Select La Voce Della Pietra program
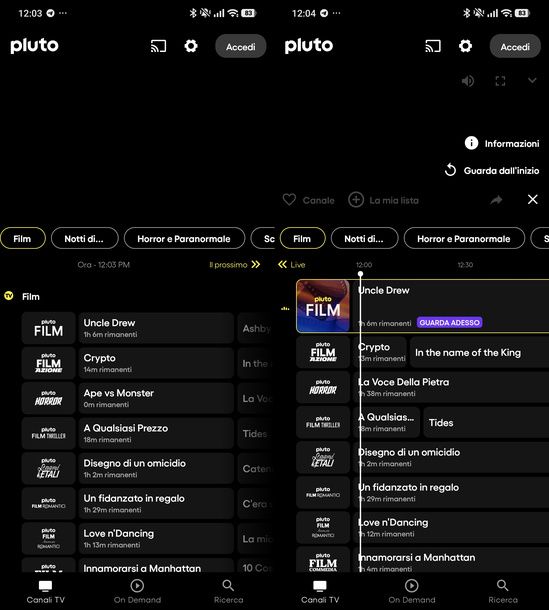Image resolution: width=549 pixels, height=610 pixels. click(x=451, y=387)
